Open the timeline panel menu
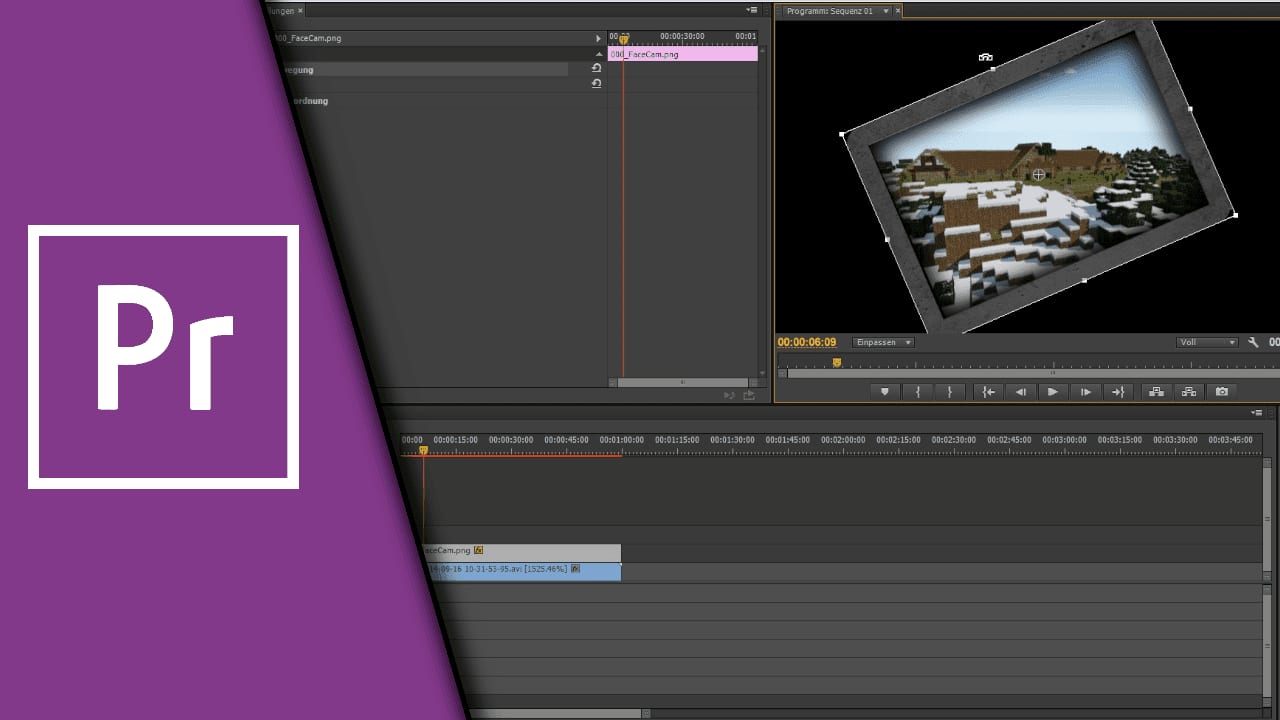The height and width of the screenshot is (720, 1280). pyautogui.click(x=1257, y=412)
